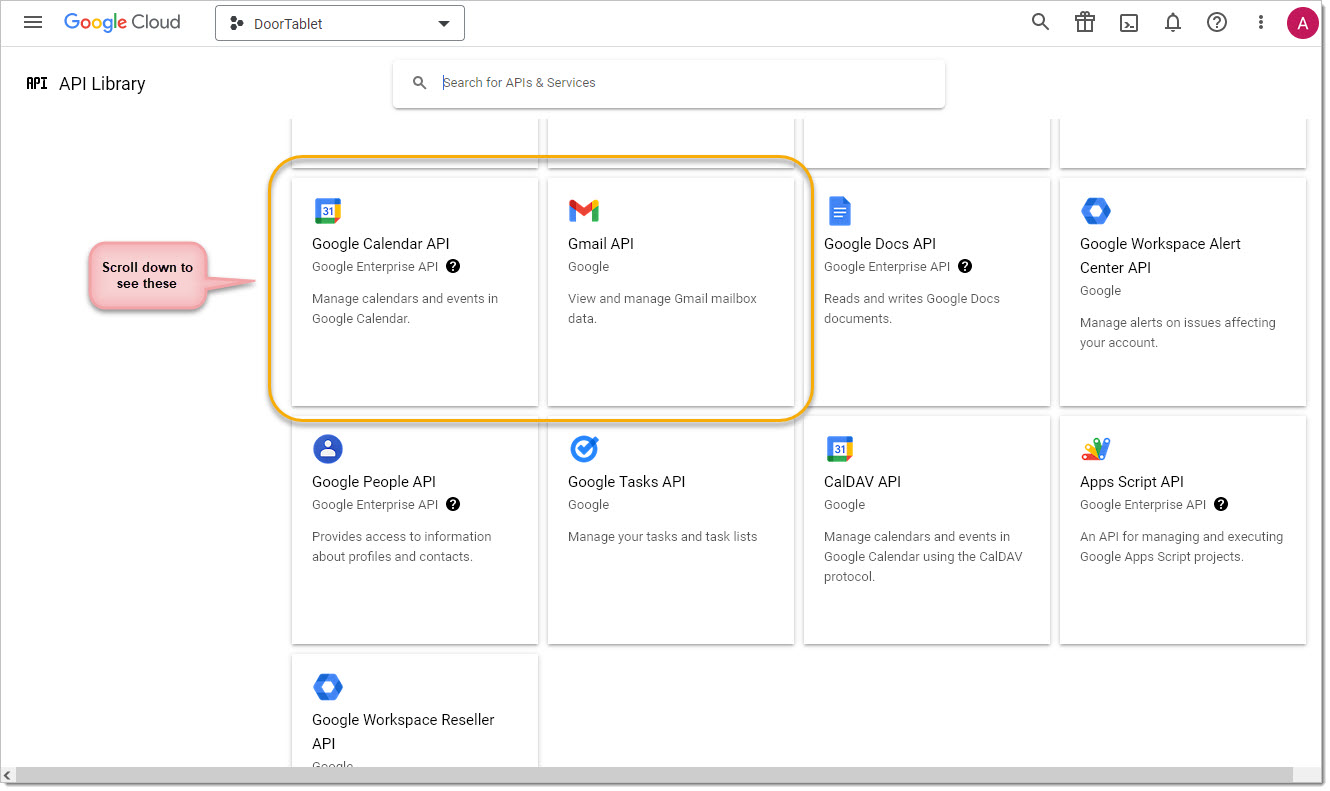
Task: Click the search magnifier icon in top bar
Action: (1040, 23)
